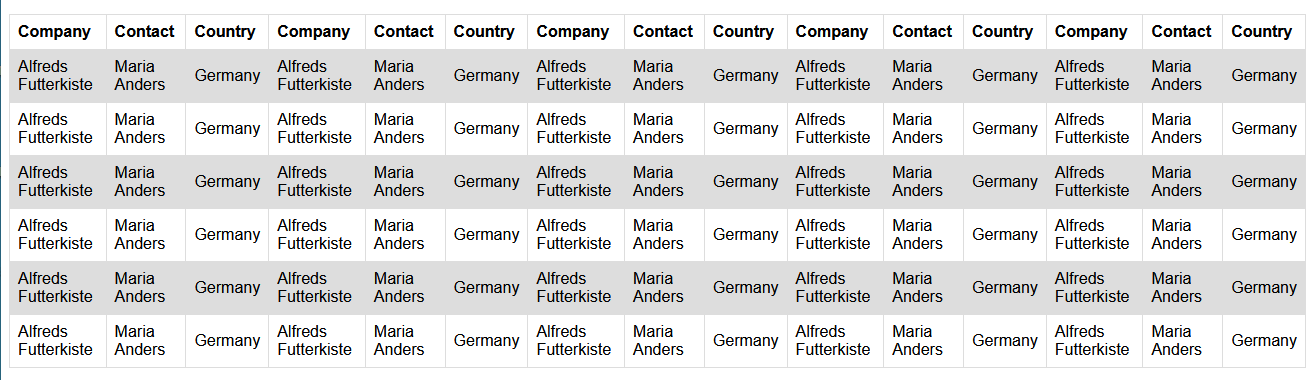Click Germany in the last row's last column
Image resolution: width=1311 pixels, height=380 pixels.
[1264, 340]
